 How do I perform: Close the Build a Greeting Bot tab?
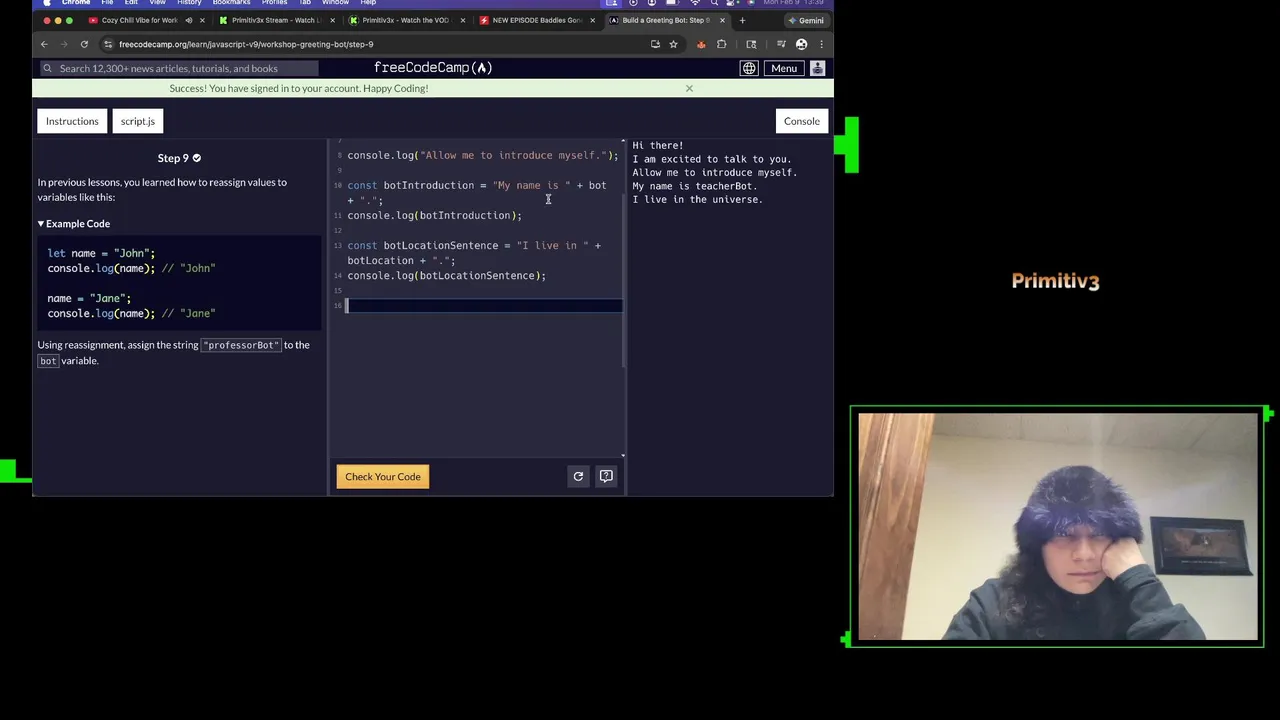click(x=722, y=20)
